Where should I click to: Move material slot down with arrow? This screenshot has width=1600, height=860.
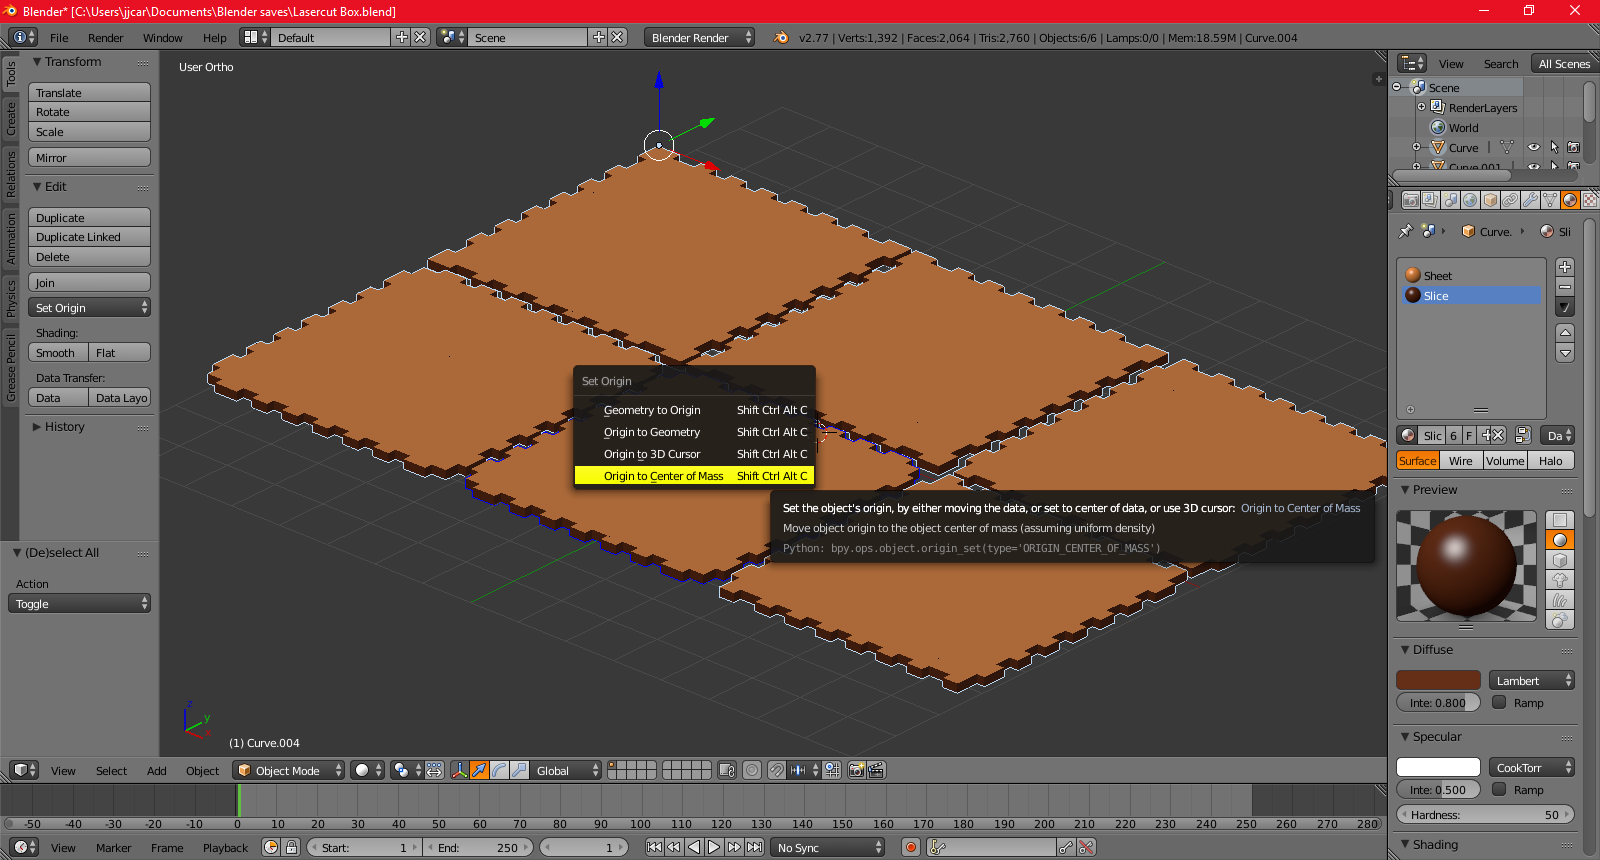1565,353
